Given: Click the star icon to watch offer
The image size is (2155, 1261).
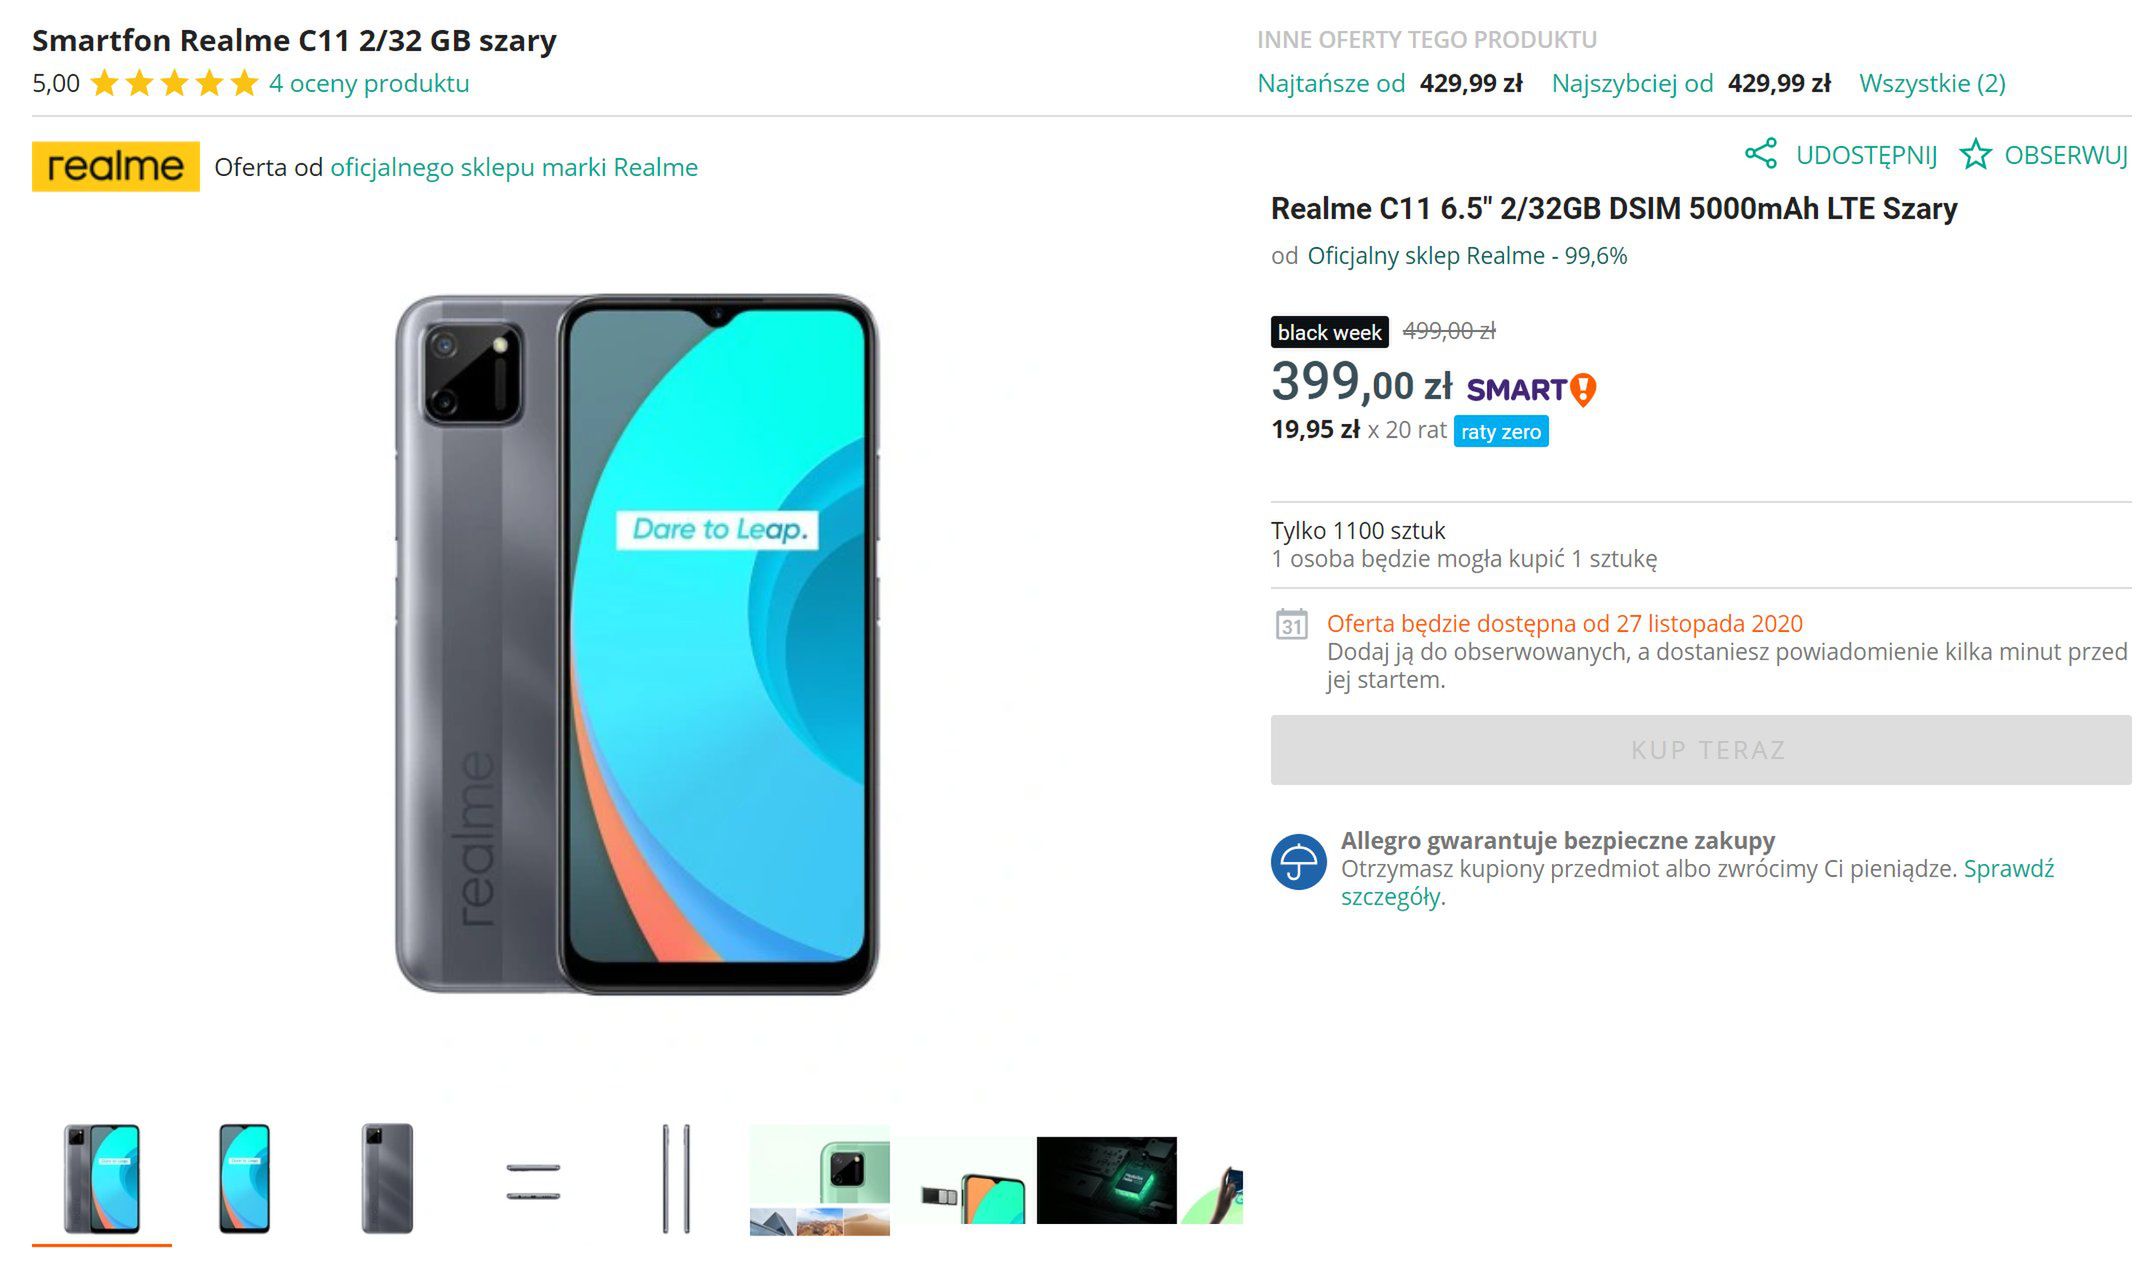Looking at the screenshot, I should [x=1975, y=155].
